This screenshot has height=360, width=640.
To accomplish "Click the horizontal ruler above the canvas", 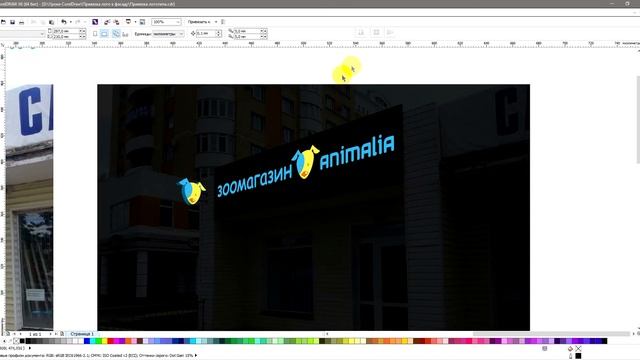I will pyautogui.click(x=320, y=43).
